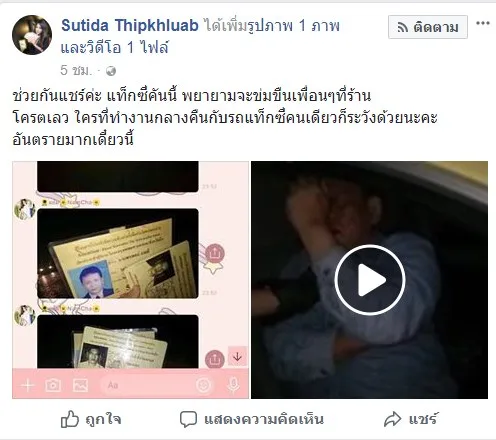Open the 5 ชม. post timestamp
The image size is (496, 440).
tap(76, 71)
